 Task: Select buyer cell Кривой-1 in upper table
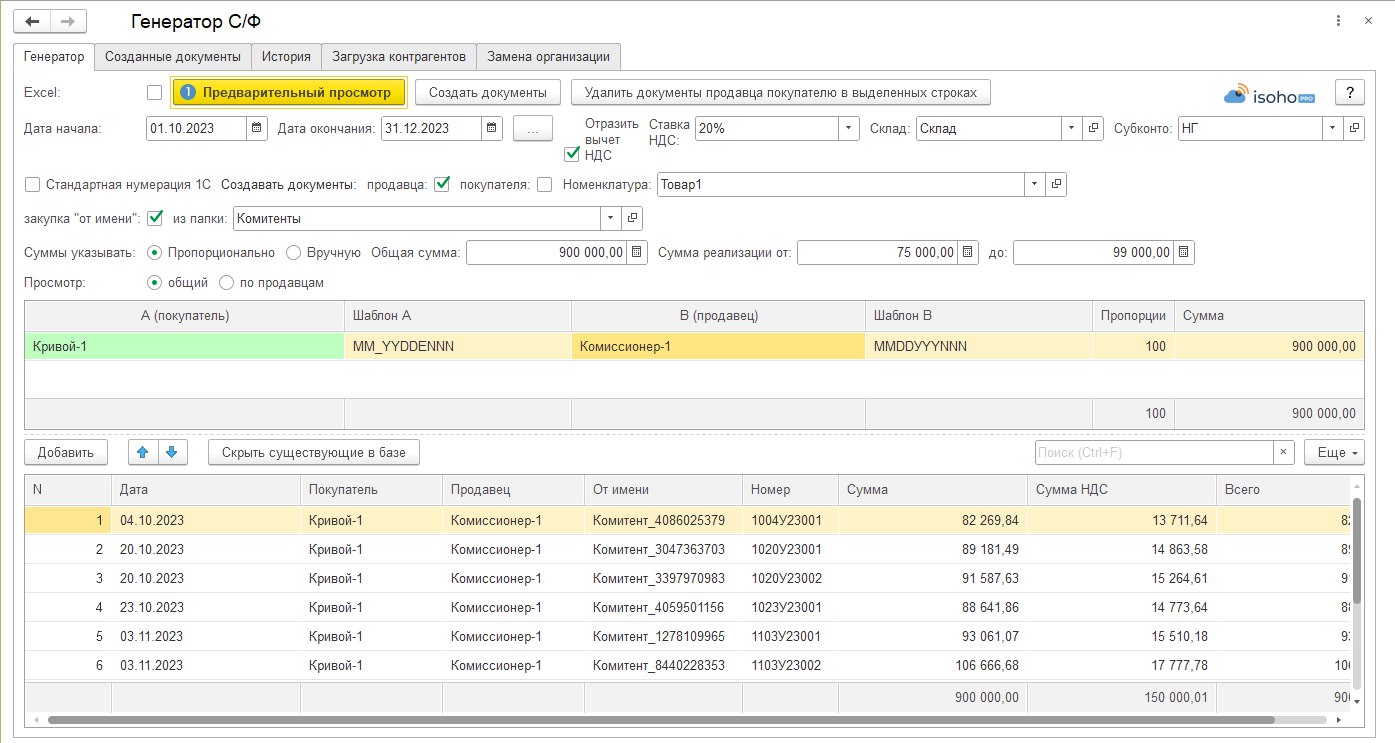point(184,346)
